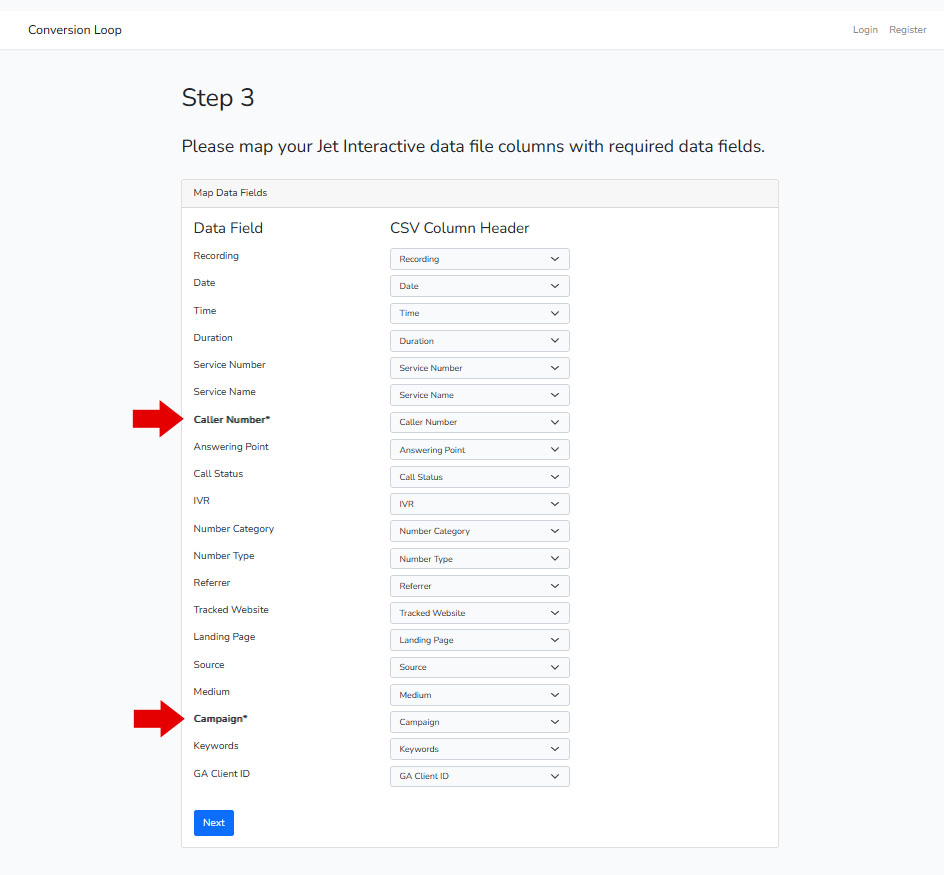Expand the Service Name dropdown
944x875 pixels.
[479, 395]
